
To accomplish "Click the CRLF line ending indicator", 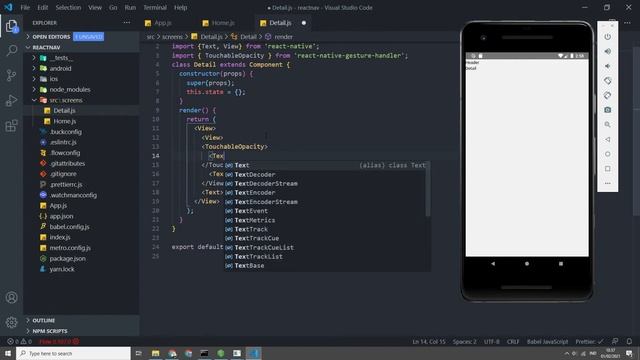I will (x=513, y=341).
